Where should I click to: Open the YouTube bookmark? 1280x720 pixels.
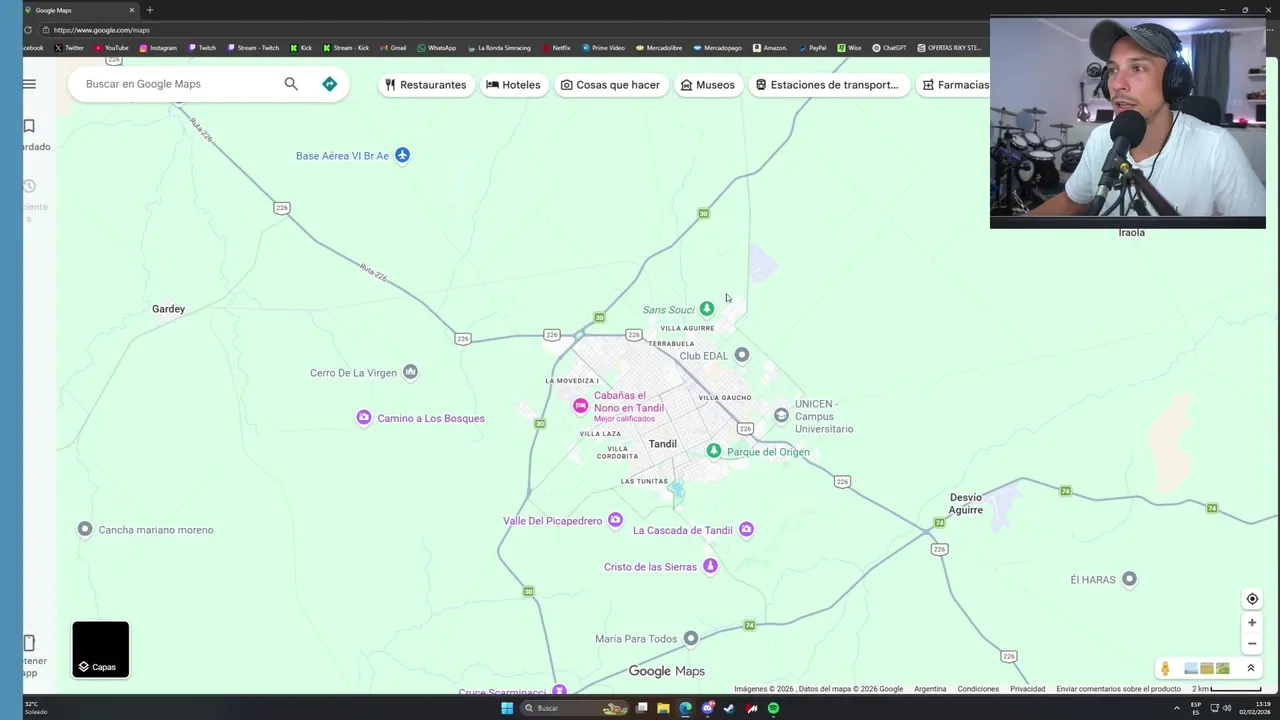tap(111, 48)
